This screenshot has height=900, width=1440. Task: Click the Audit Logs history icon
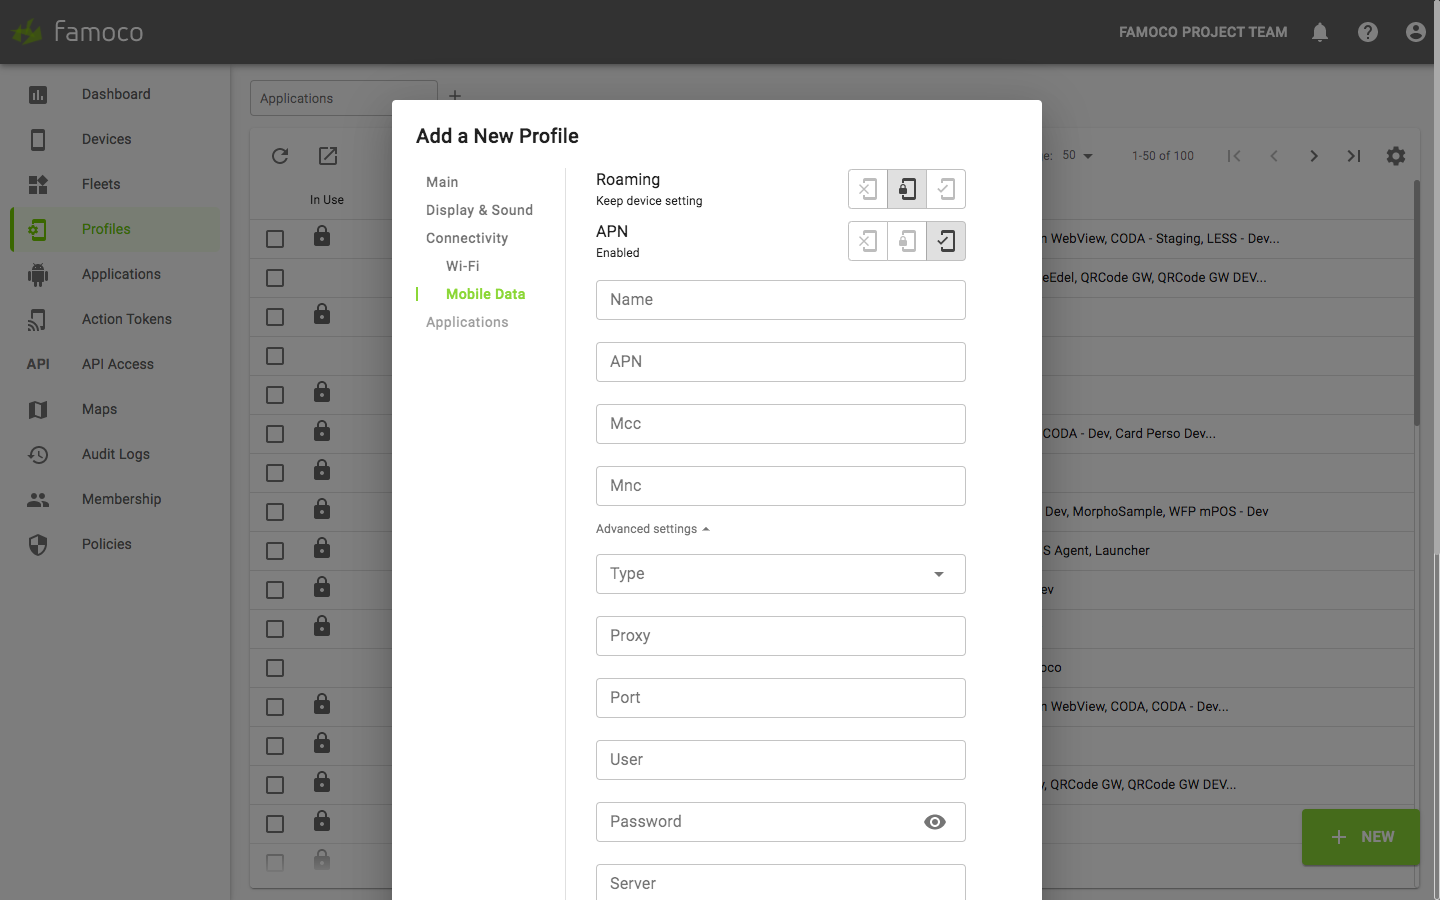(x=38, y=455)
